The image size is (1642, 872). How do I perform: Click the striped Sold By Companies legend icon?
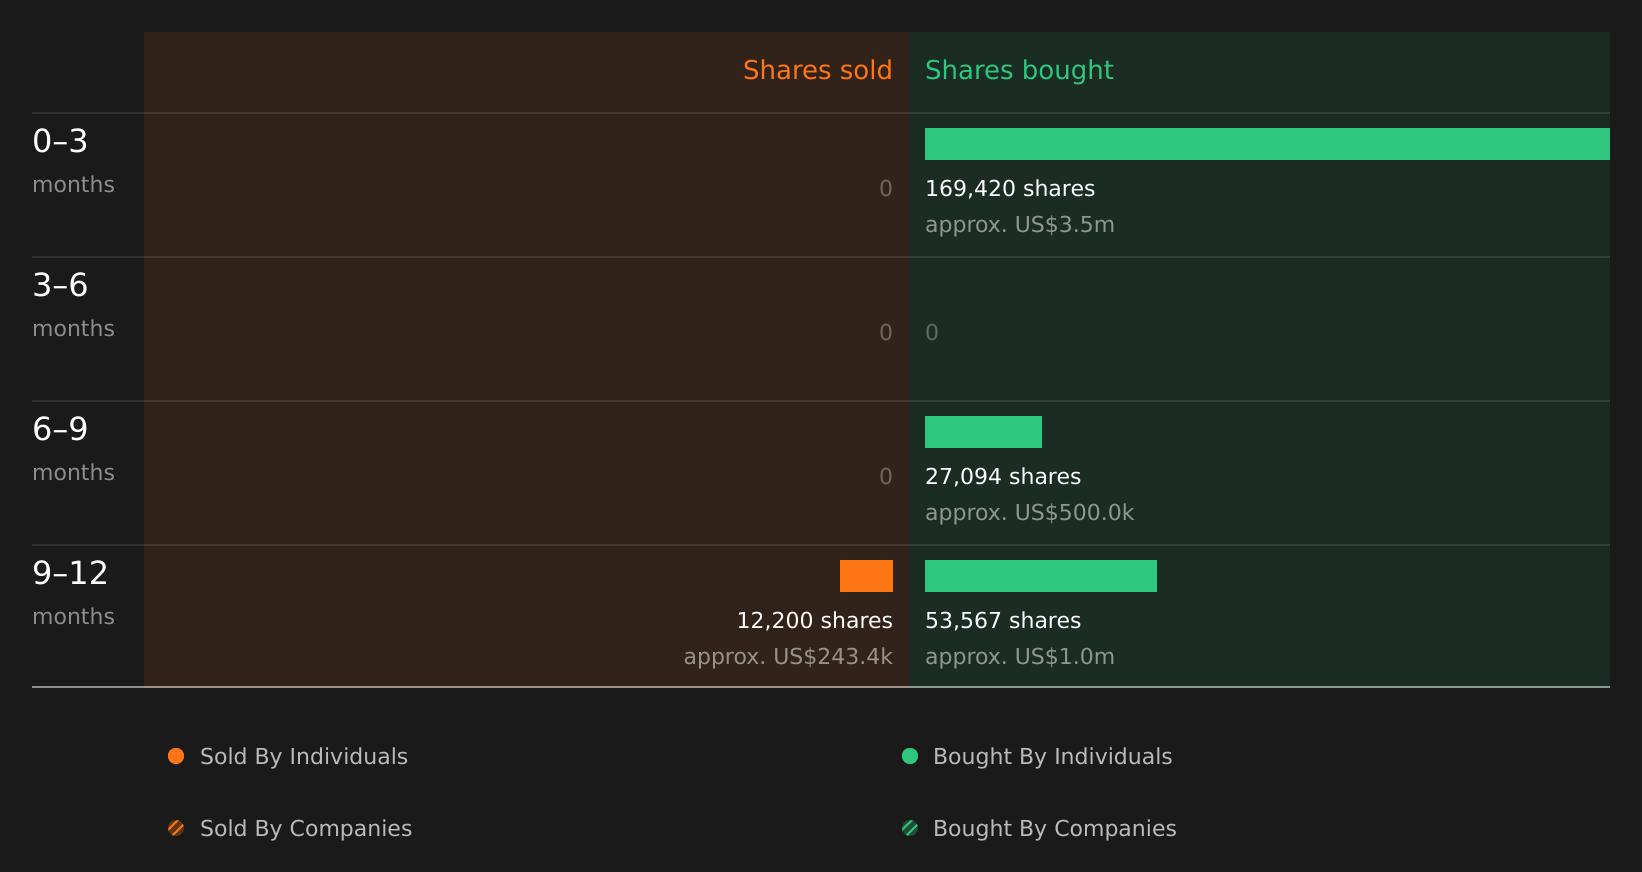pyautogui.click(x=176, y=828)
